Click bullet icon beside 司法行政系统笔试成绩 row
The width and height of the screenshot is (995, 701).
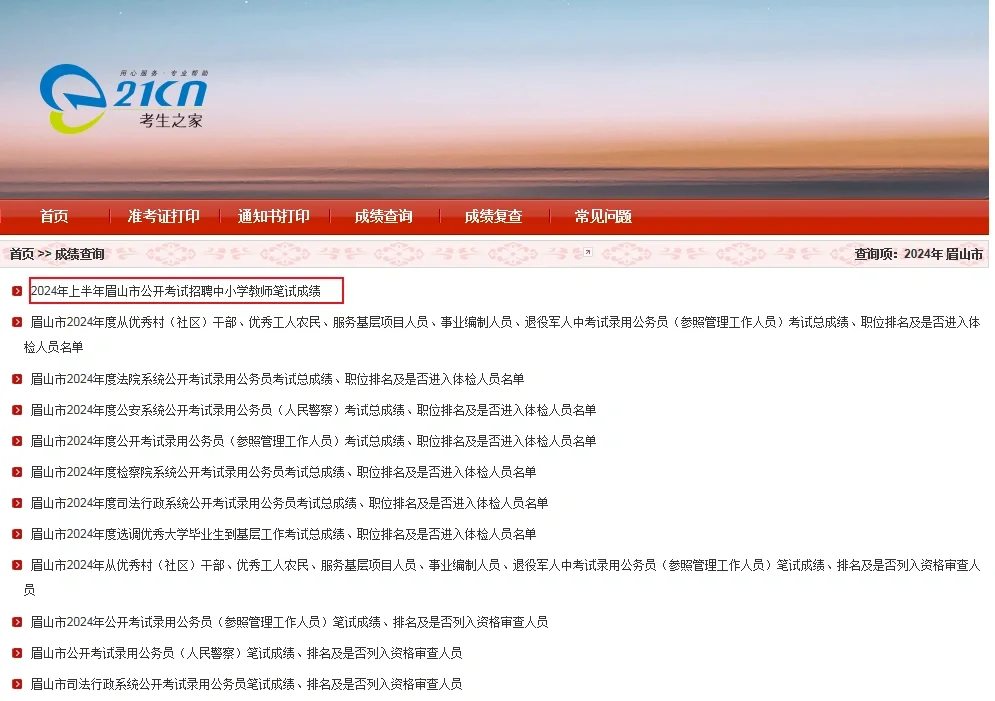point(17,684)
